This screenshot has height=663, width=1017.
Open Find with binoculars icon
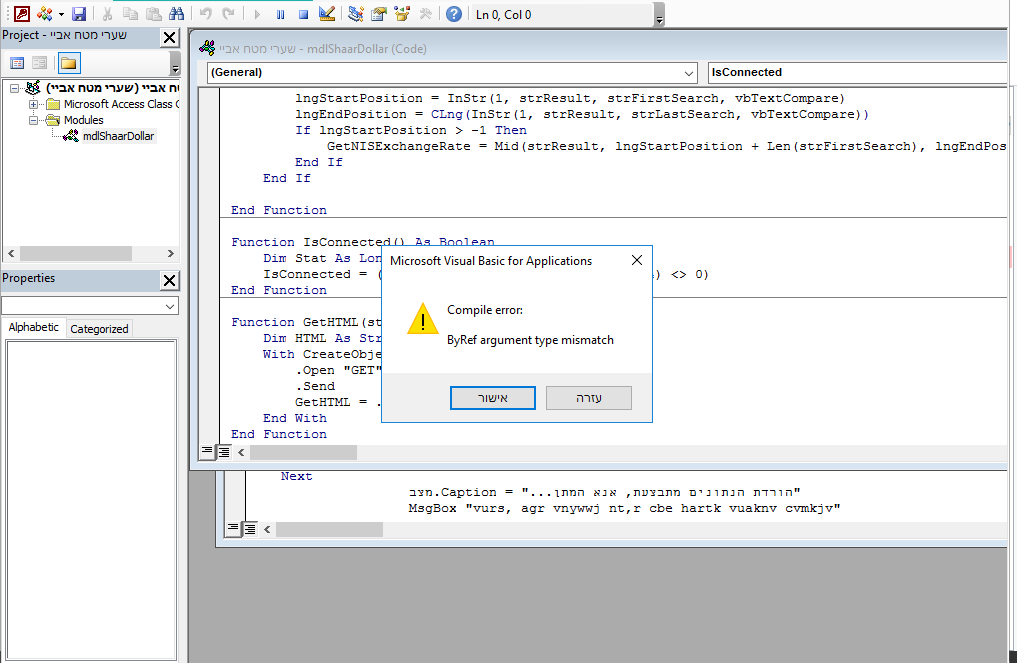tap(176, 14)
